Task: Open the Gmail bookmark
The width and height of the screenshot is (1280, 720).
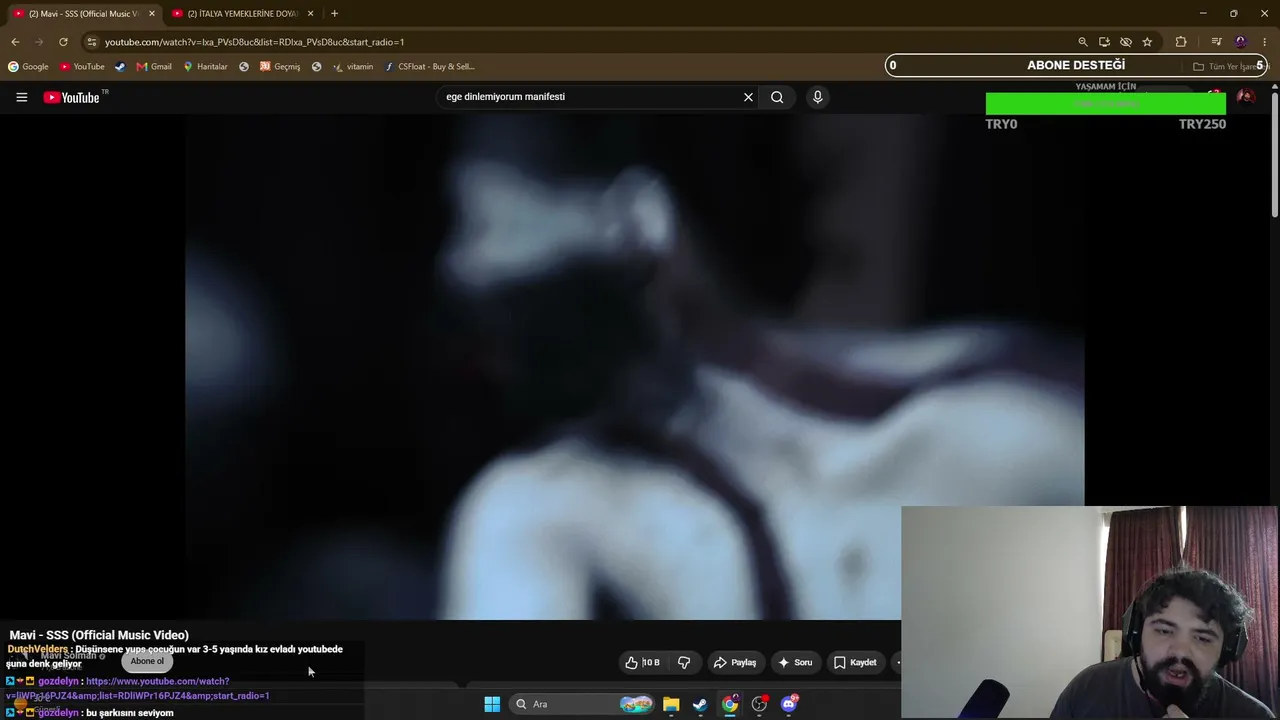Action: [x=154, y=67]
